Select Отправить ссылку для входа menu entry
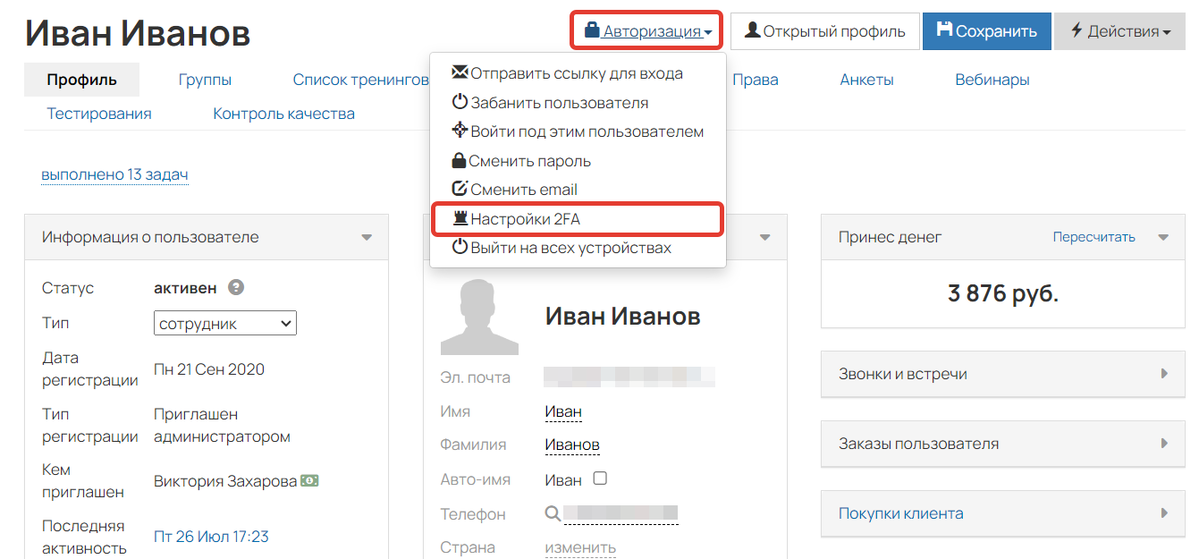The height and width of the screenshot is (559, 1199). pos(576,73)
